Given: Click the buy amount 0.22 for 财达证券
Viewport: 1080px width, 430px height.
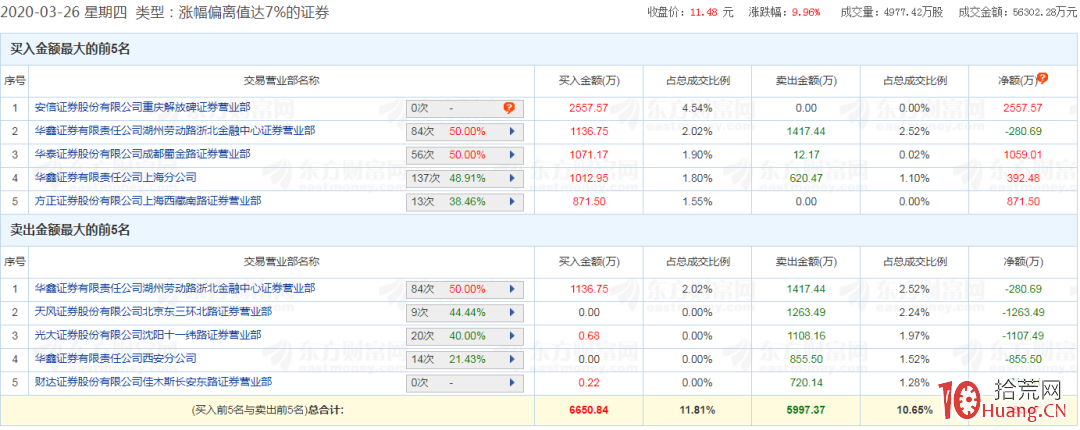Looking at the screenshot, I should click(x=589, y=383).
